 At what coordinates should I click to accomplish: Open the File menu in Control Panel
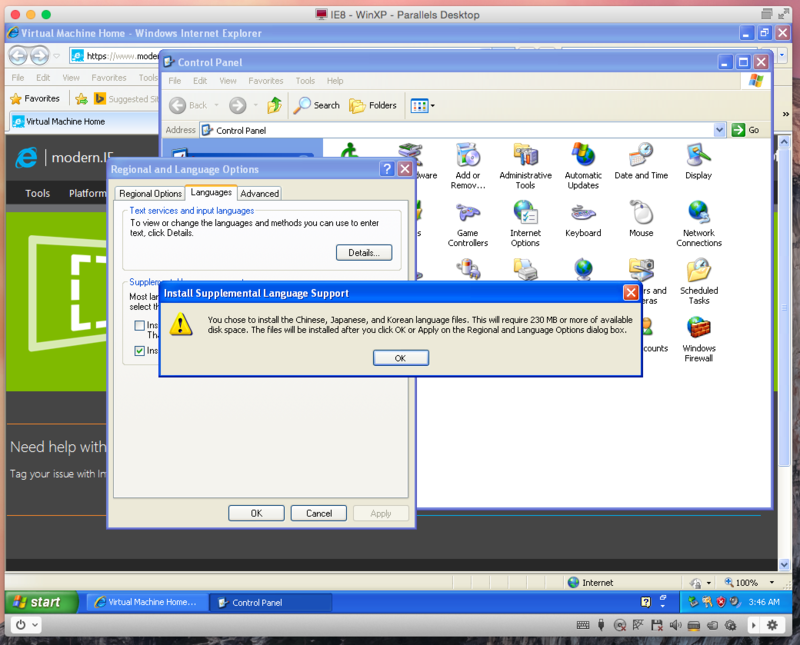coord(175,81)
